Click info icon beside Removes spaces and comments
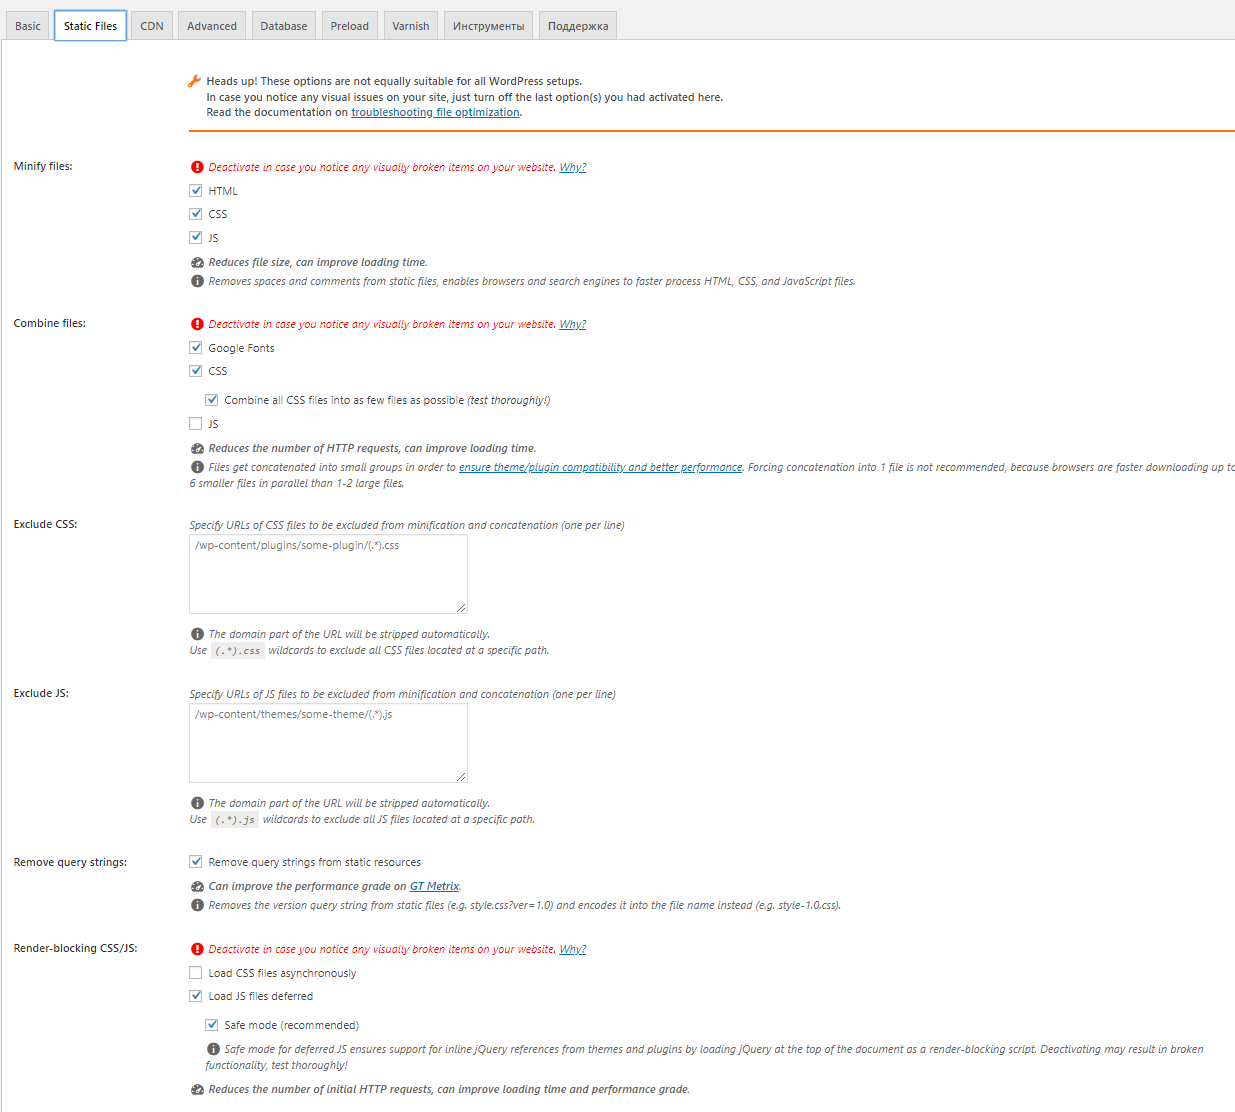Viewport: 1235px width, 1112px height. tap(197, 281)
